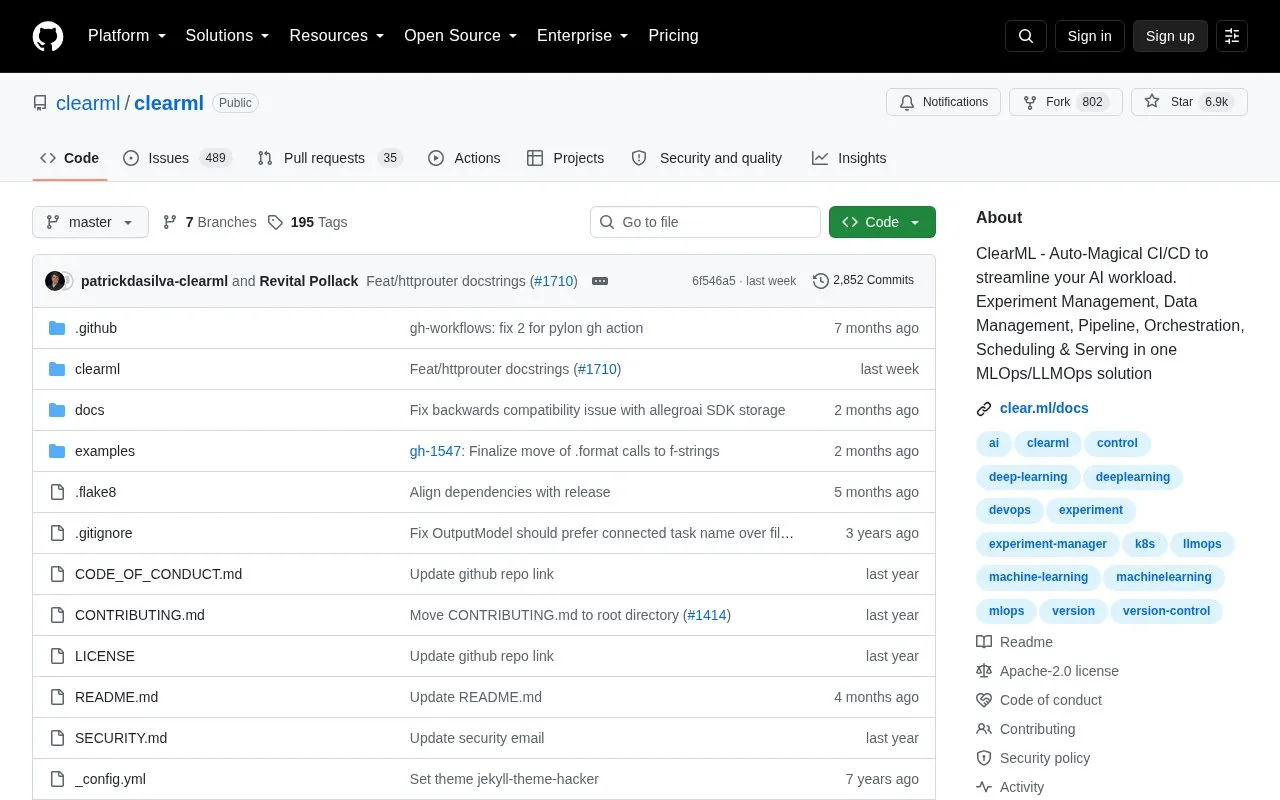Viewport: 1280px width, 800px height.
Task: Click the Sign up button
Action: pos(1170,36)
